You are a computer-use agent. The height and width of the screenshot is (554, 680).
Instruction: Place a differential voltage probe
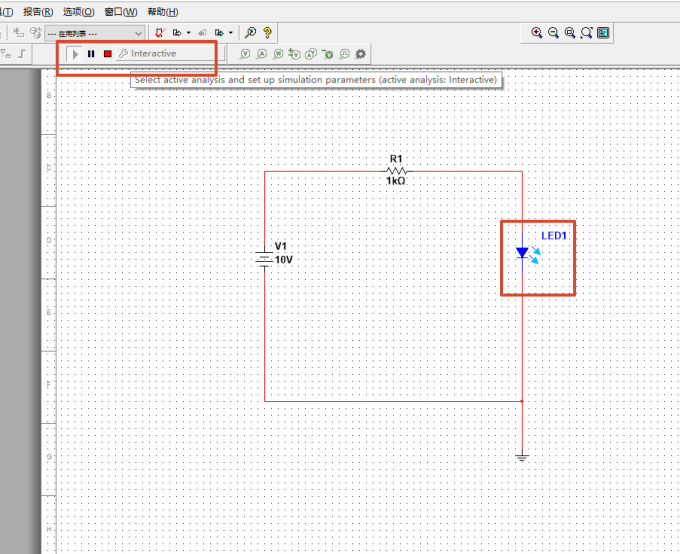pyautogui.click(x=294, y=54)
